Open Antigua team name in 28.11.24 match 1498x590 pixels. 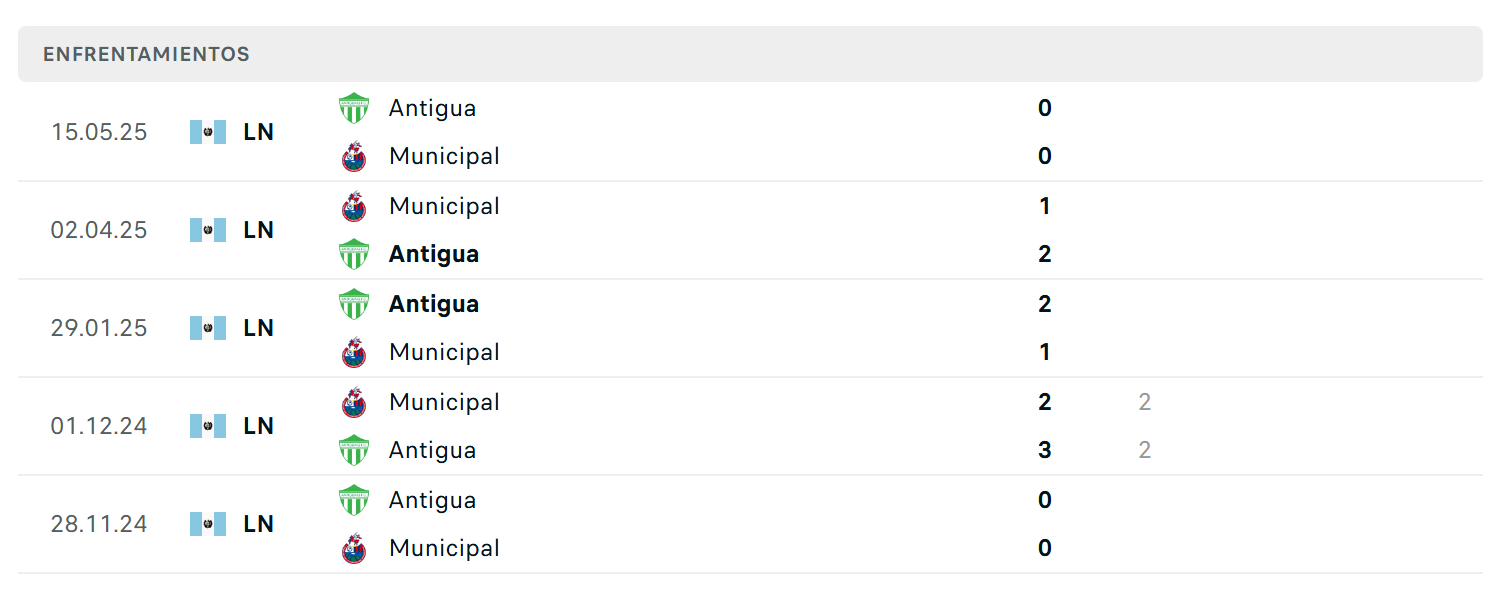(x=432, y=500)
